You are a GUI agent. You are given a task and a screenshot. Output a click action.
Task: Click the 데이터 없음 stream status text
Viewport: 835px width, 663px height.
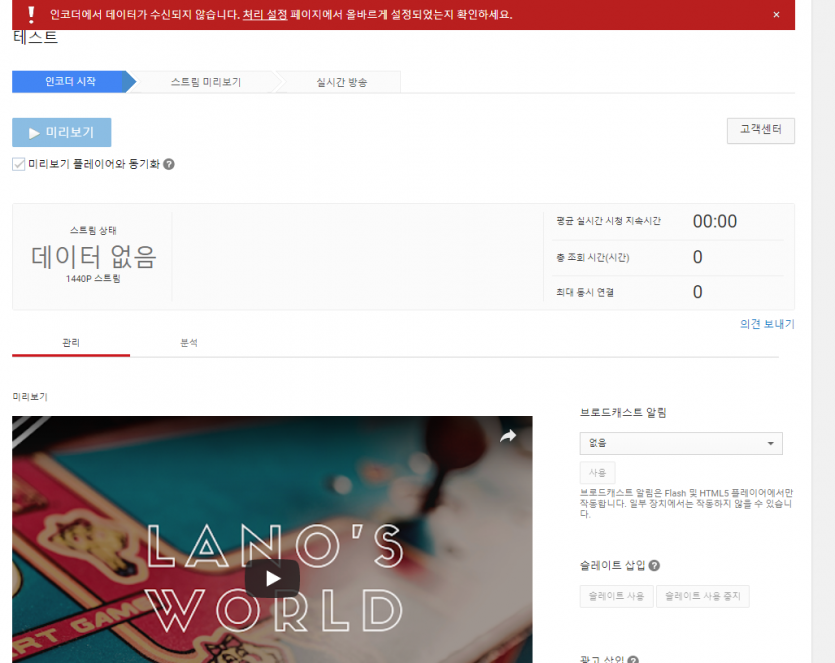pos(93,257)
